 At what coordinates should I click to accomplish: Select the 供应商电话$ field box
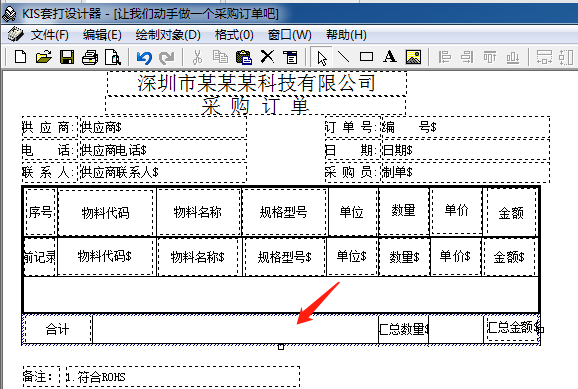[x=163, y=150]
